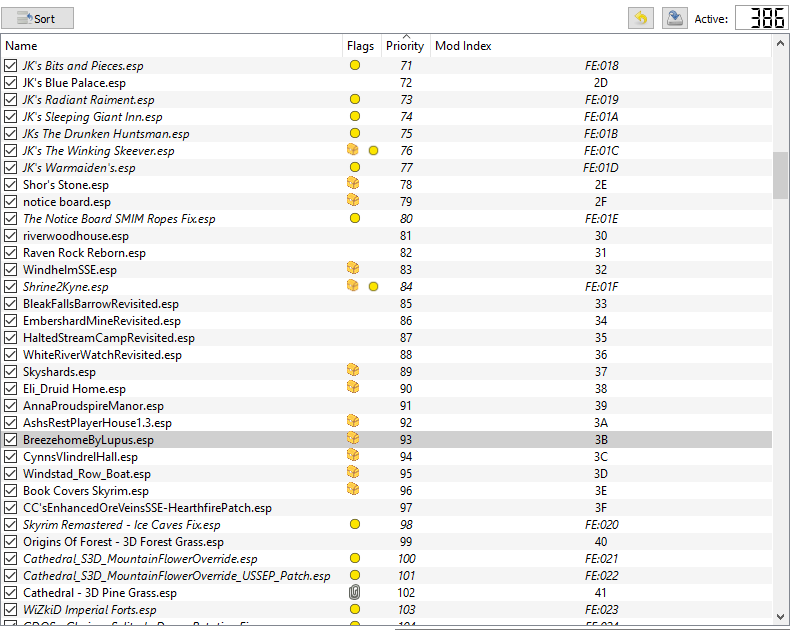The image size is (790, 630).
Task: Click the scrollbar down arrow
Action: click(780, 616)
